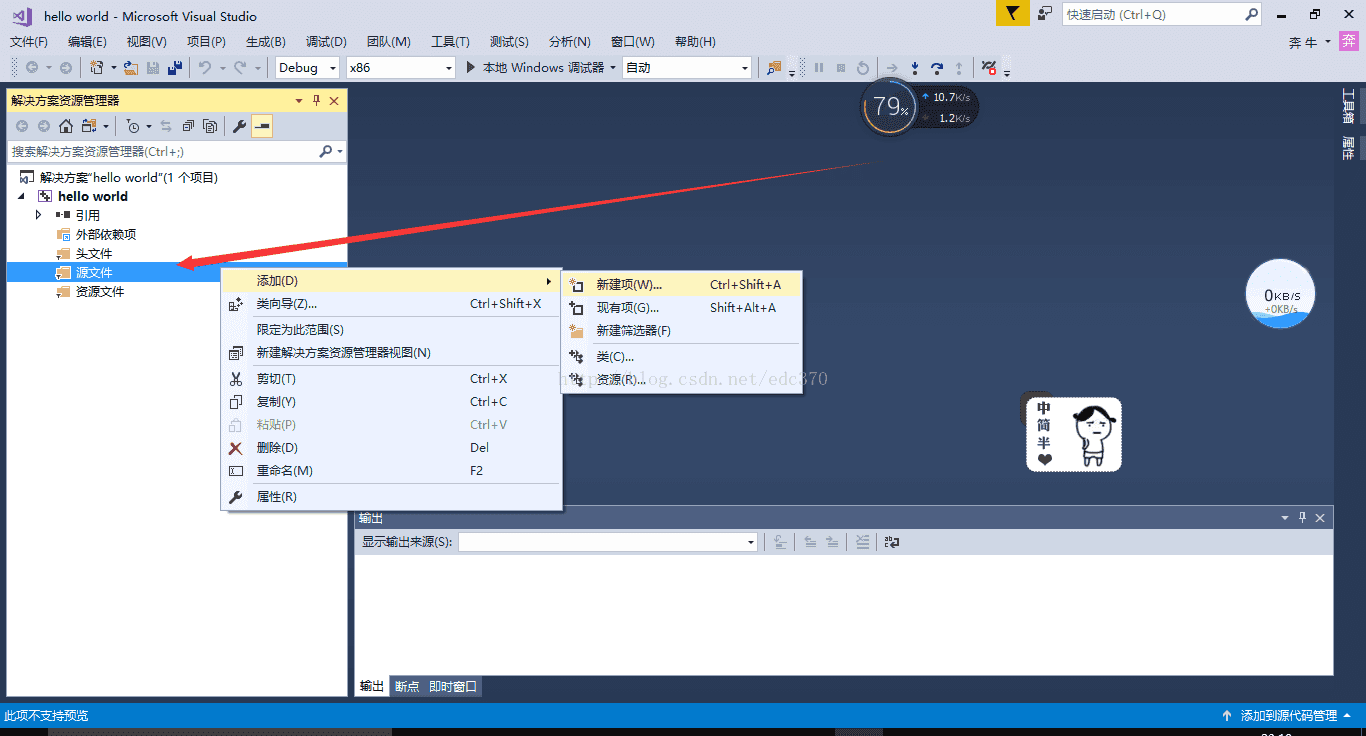This screenshot has width=1366, height=736.
Task: Select 类(C)... from the submenu
Action: click(682, 357)
